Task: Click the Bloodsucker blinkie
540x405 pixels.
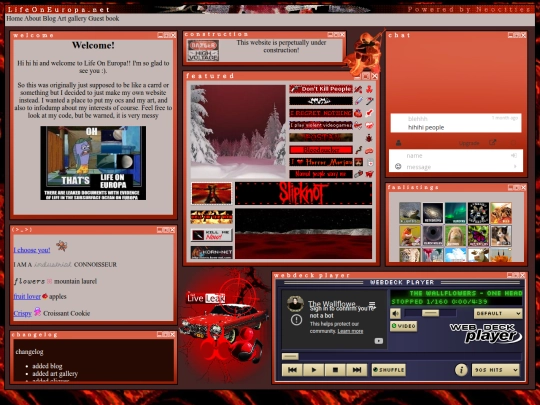Action: 321,150
